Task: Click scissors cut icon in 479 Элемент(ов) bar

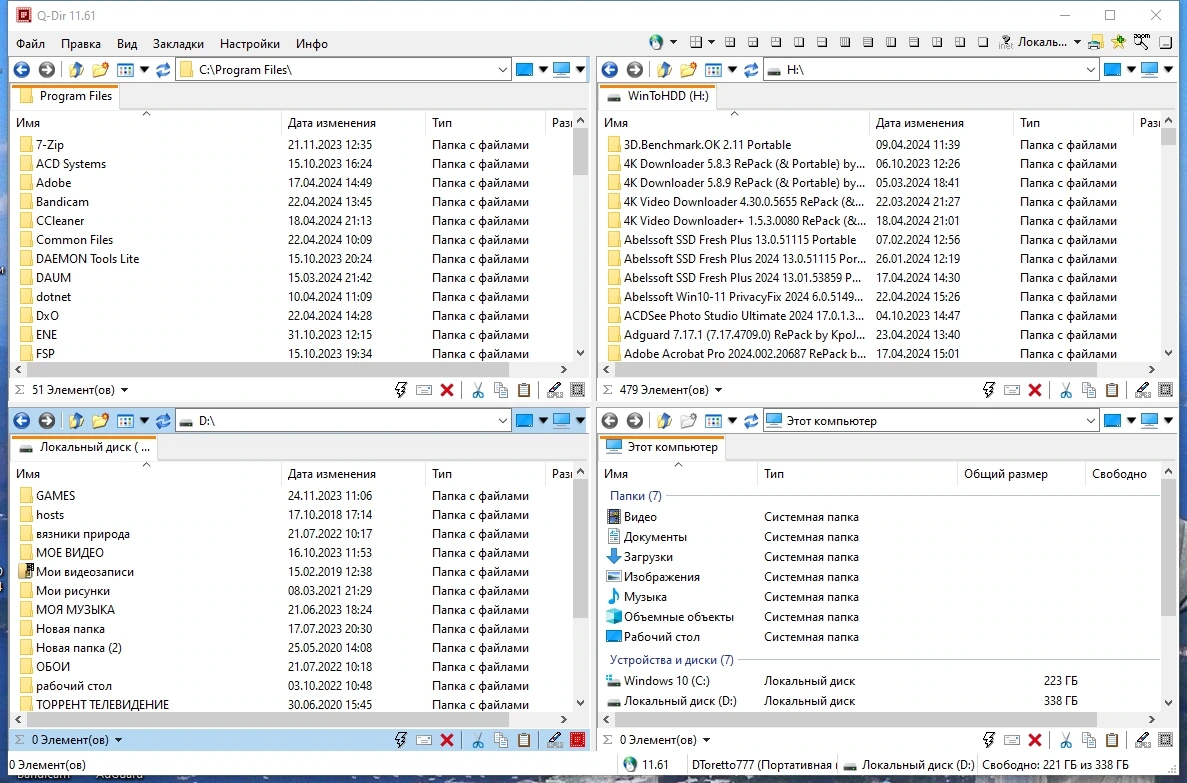Action: (1066, 390)
